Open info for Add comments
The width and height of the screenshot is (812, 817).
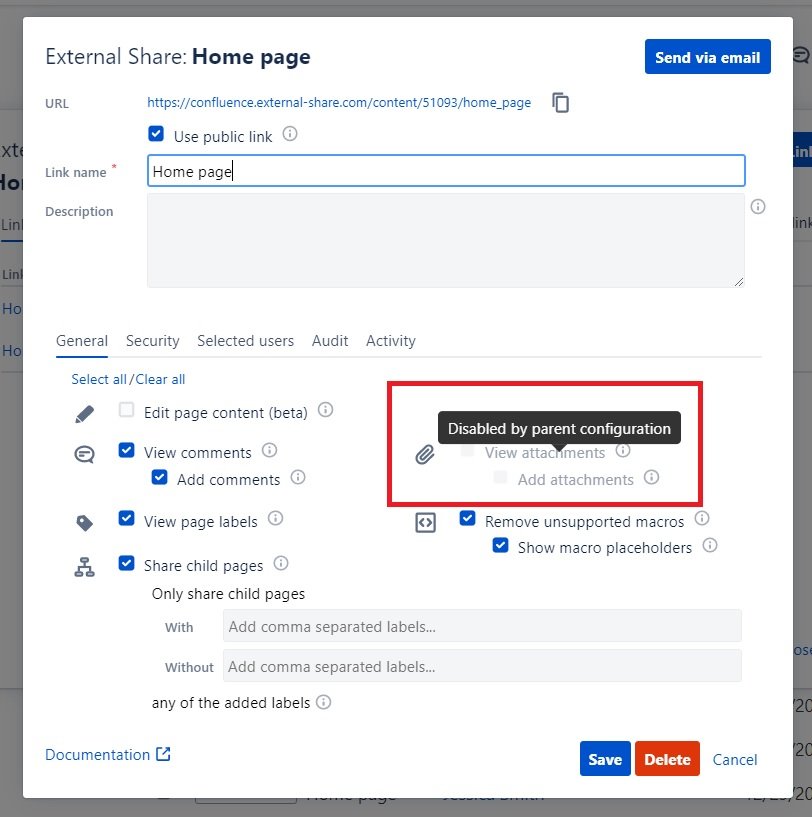[x=298, y=477]
